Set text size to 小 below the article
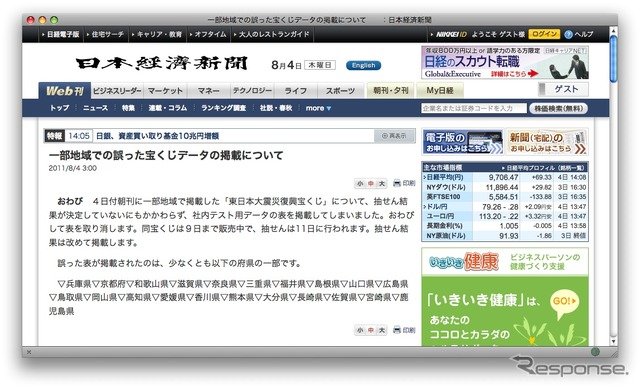 click(x=360, y=330)
